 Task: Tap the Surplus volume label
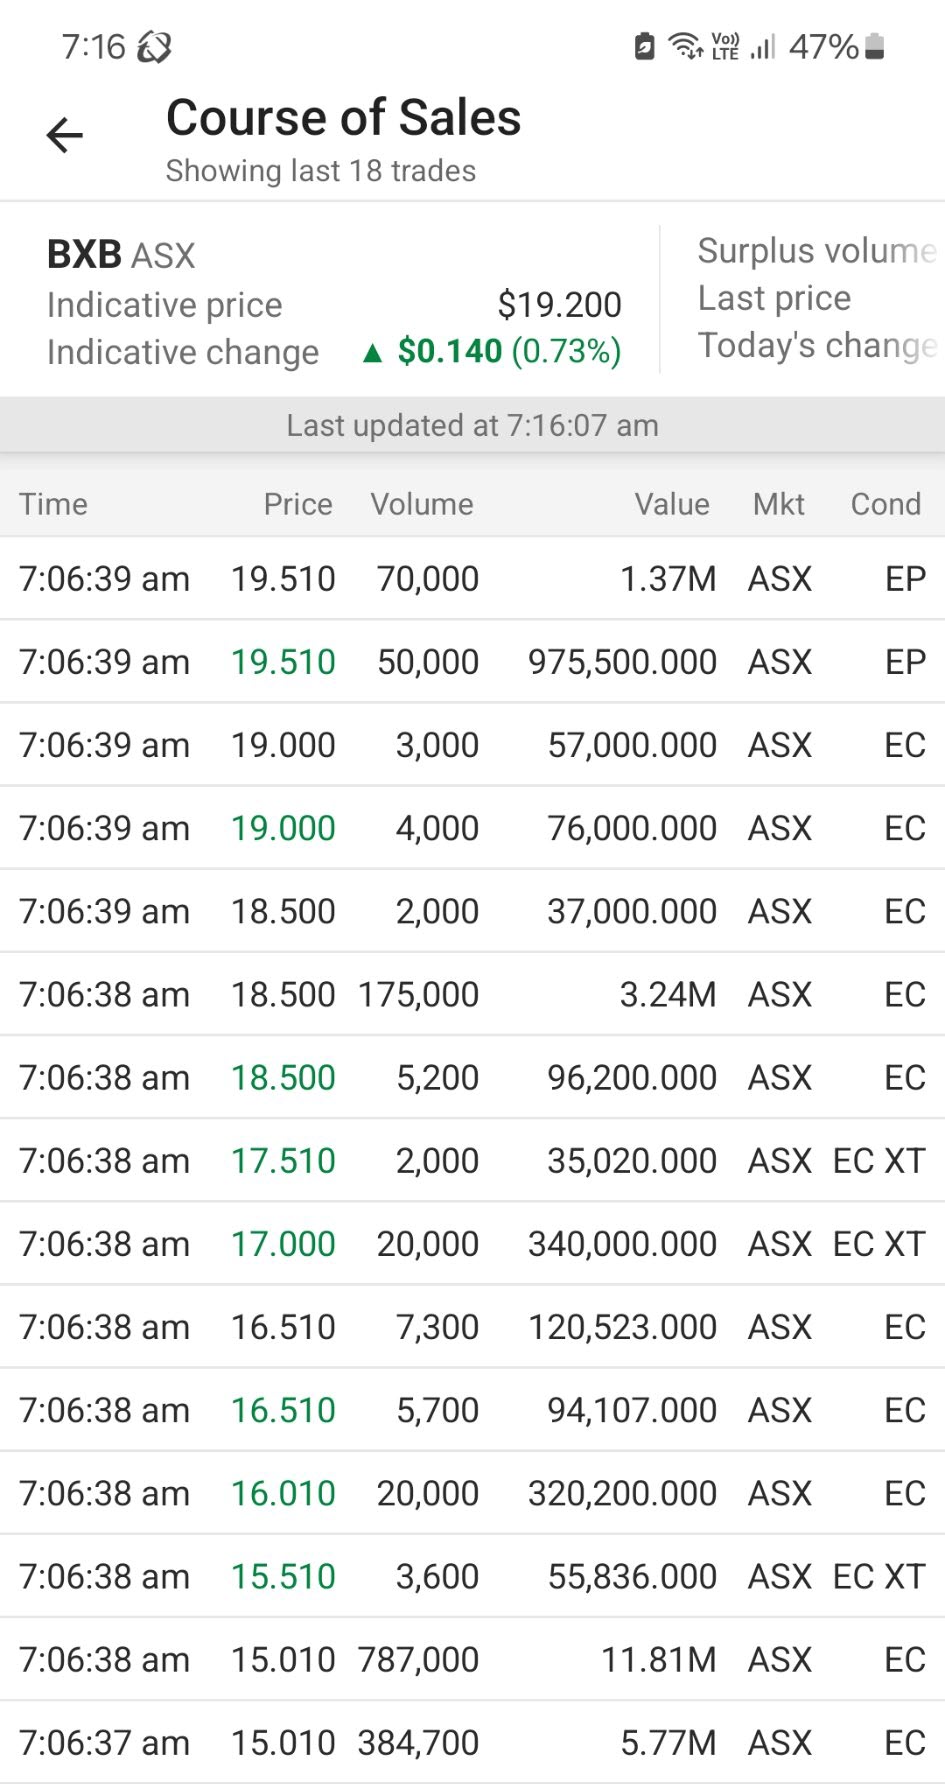click(x=816, y=251)
